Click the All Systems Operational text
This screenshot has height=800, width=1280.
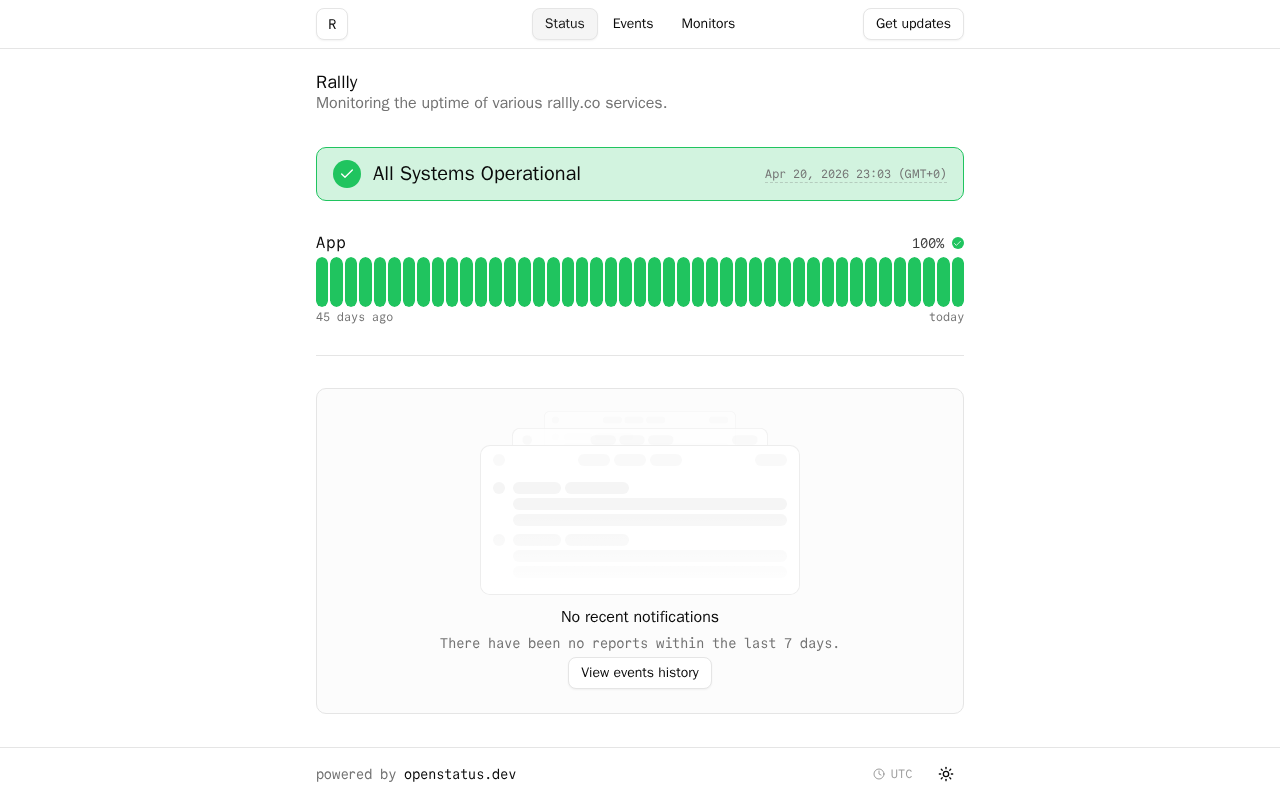[476, 174]
